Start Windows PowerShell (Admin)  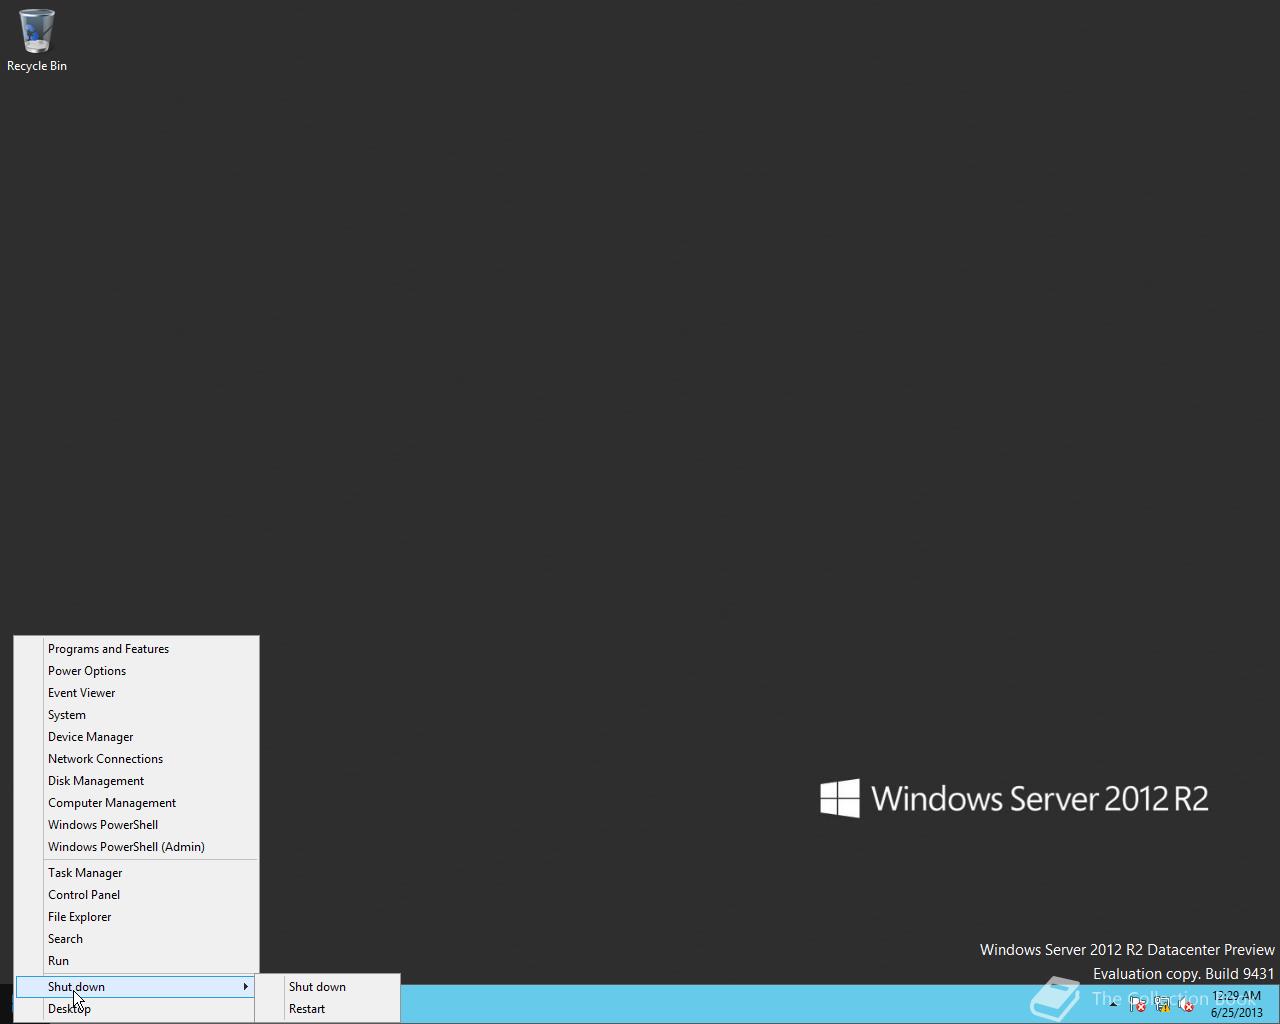(x=137, y=847)
